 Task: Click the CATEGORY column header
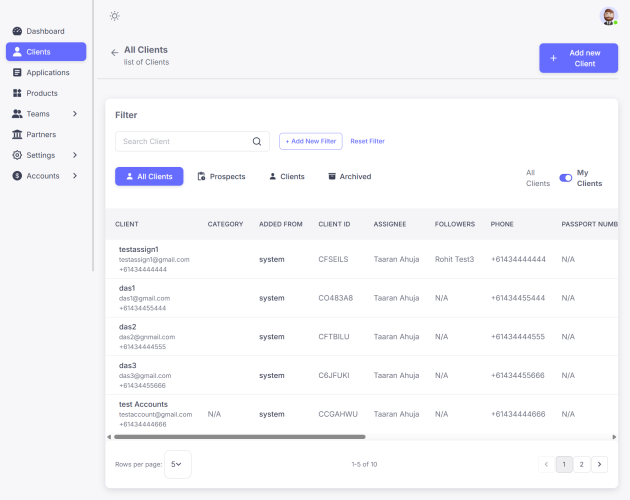(225, 224)
